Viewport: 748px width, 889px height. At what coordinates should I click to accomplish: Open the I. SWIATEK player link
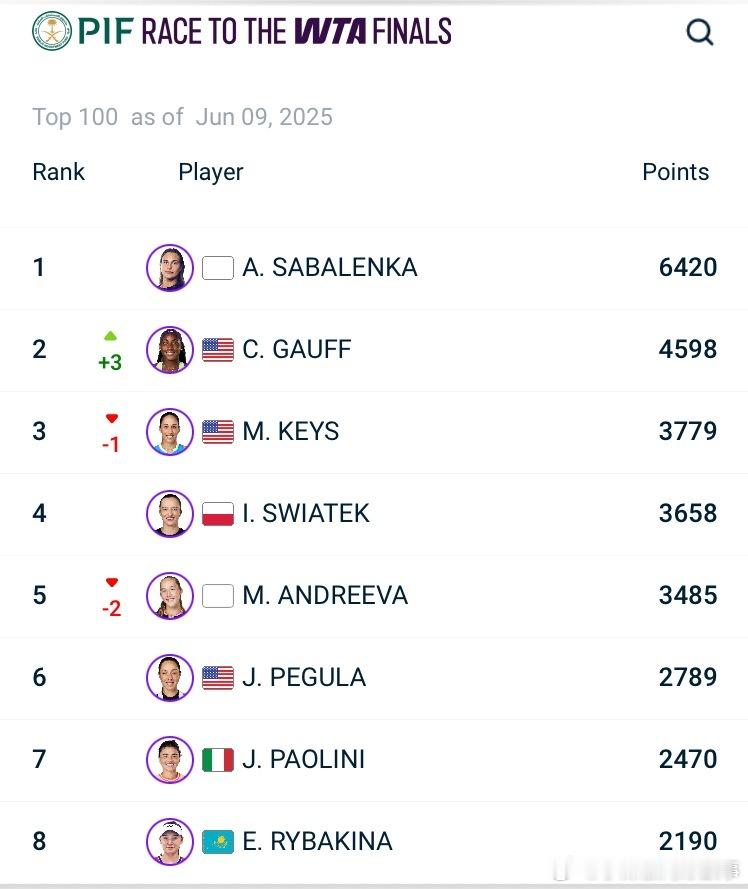[306, 514]
